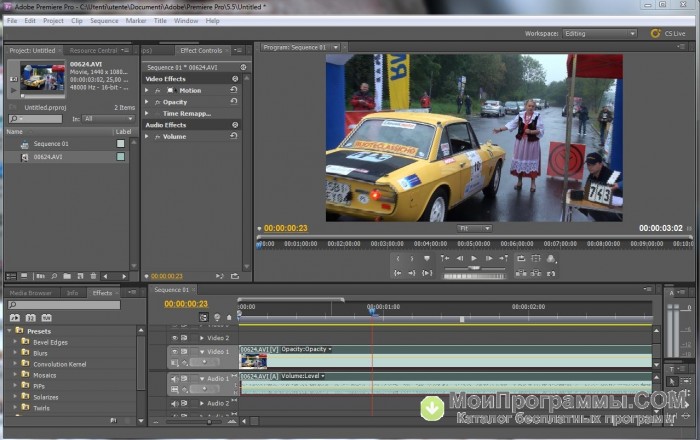
Task: Click the Program monitor shuttle slider
Action: coord(474,268)
